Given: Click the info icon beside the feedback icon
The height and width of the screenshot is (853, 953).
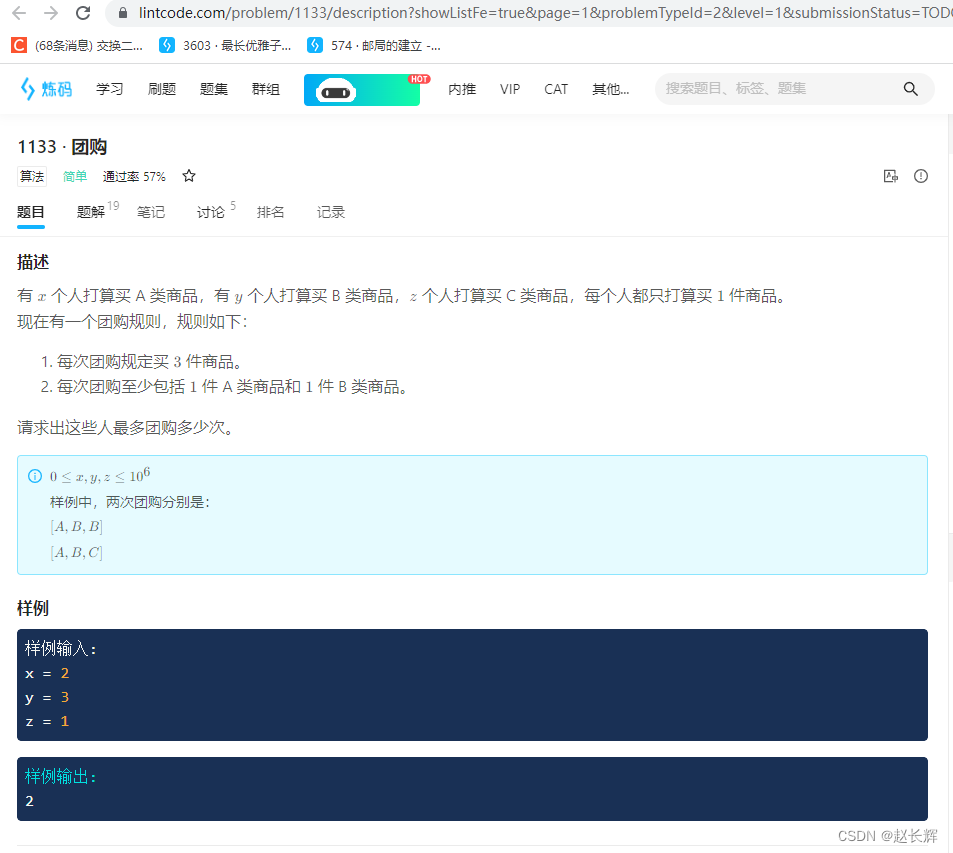Looking at the screenshot, I should 920,176.
